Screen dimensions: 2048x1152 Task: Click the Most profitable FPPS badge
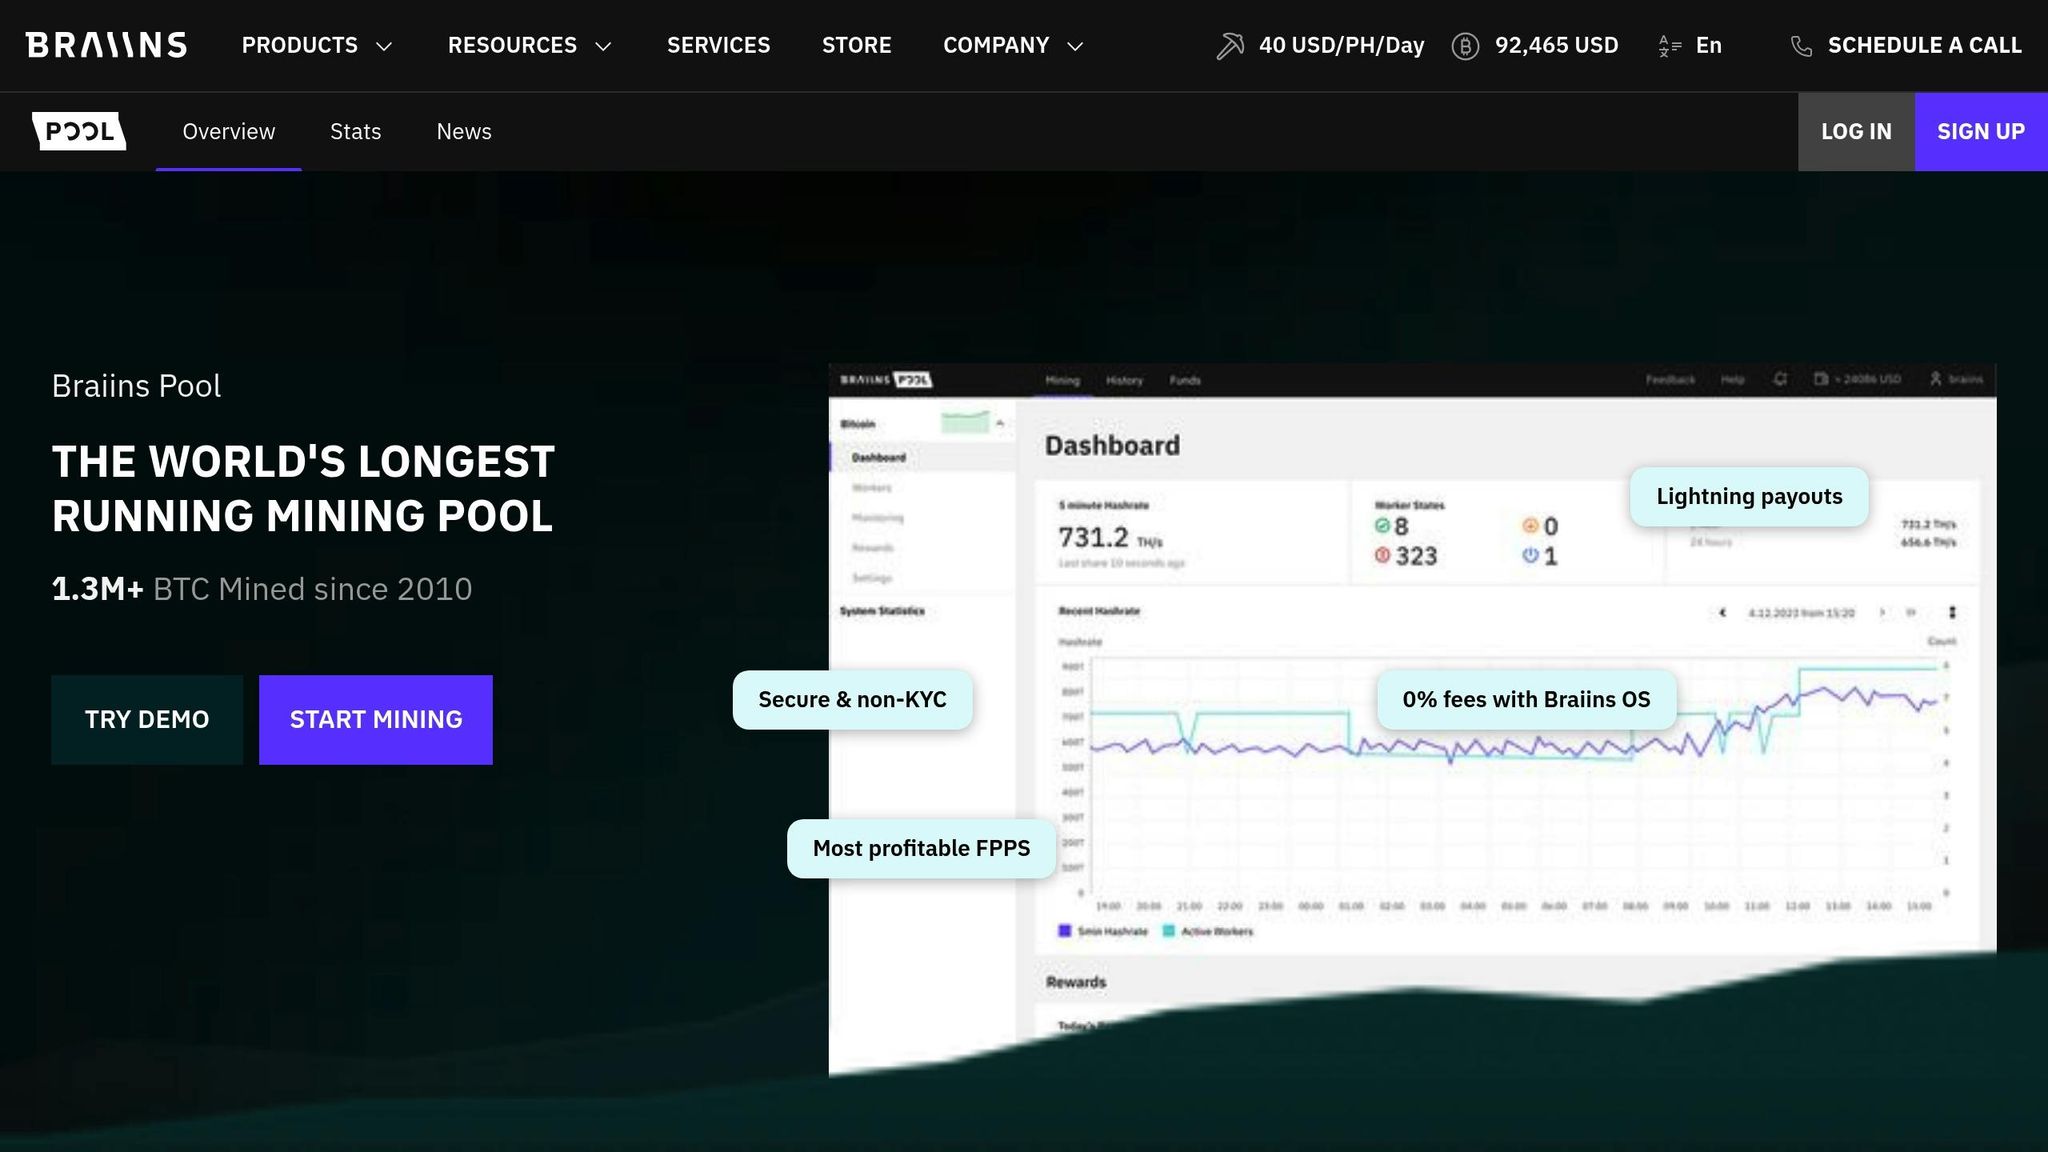[x=921, y=849]
